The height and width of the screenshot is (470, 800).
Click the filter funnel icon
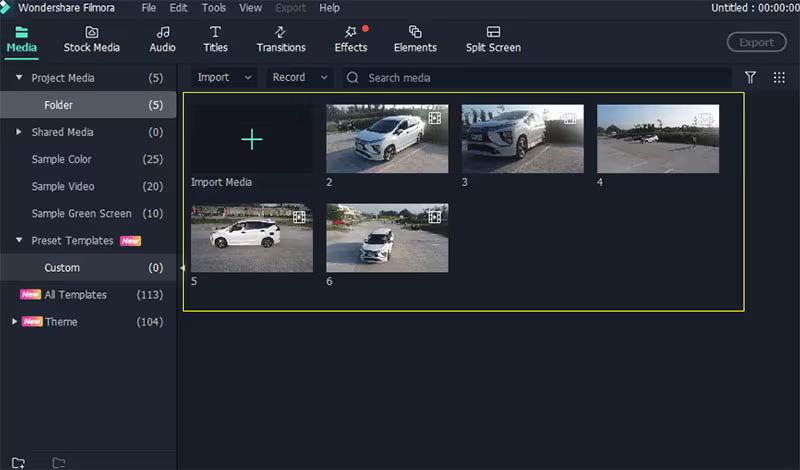click(x=750, y=78)
